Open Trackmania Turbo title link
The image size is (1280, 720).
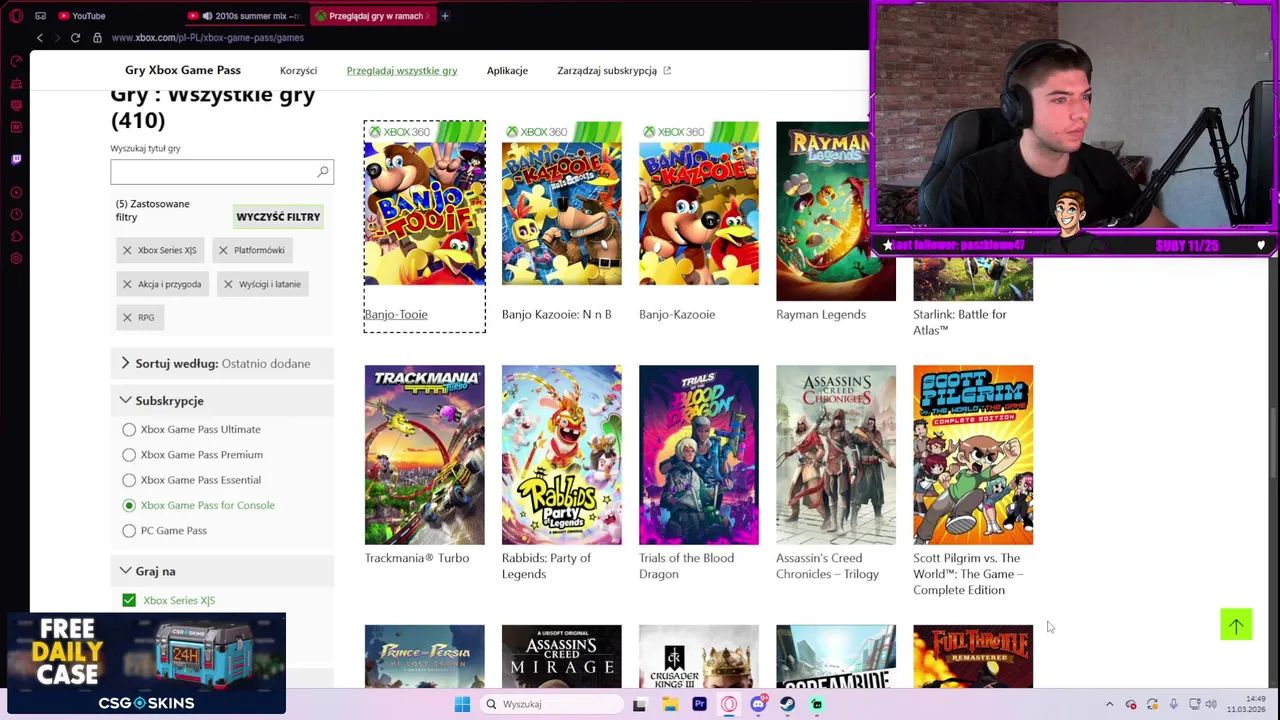(417, 558)
